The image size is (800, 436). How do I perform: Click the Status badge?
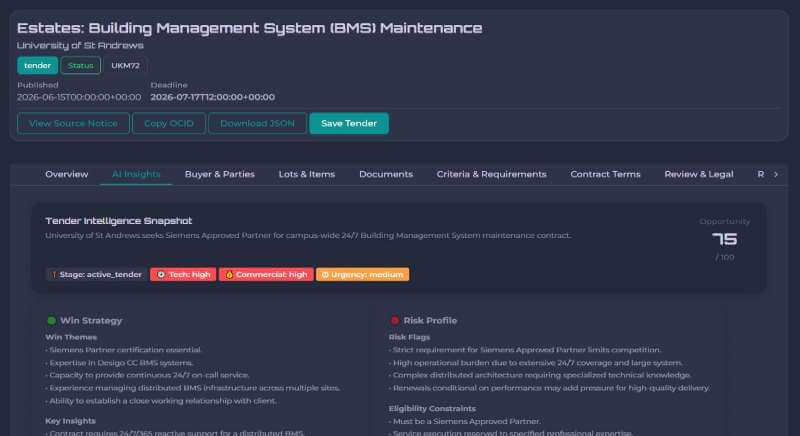coord(81,65)
